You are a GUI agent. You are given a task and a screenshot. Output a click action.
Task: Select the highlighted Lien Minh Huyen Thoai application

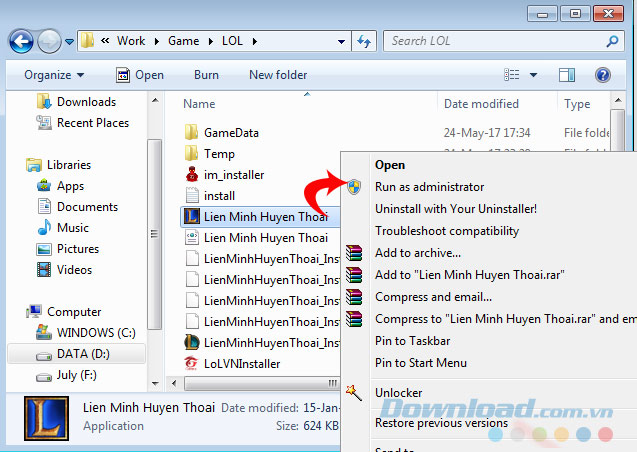[x=260, y=217]
